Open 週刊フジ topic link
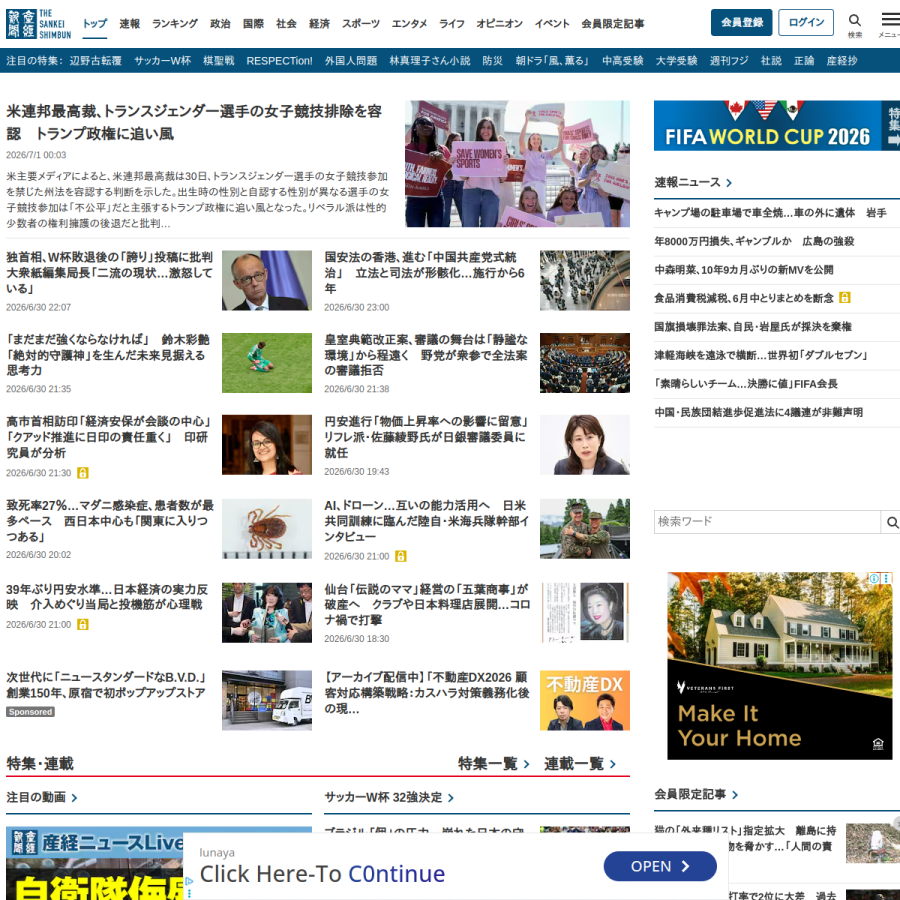This screenshot has width=900, height=900. coord(729,61)
